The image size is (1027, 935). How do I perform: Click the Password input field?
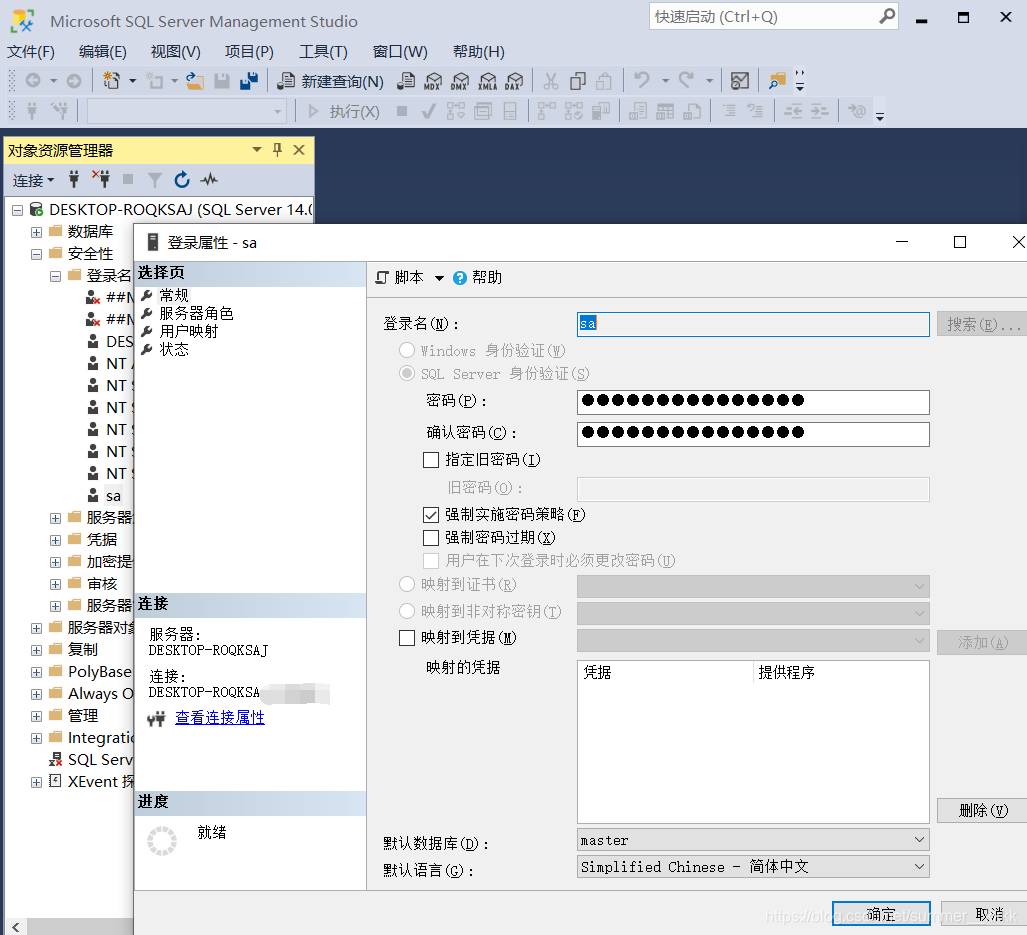tap(753, 402)
